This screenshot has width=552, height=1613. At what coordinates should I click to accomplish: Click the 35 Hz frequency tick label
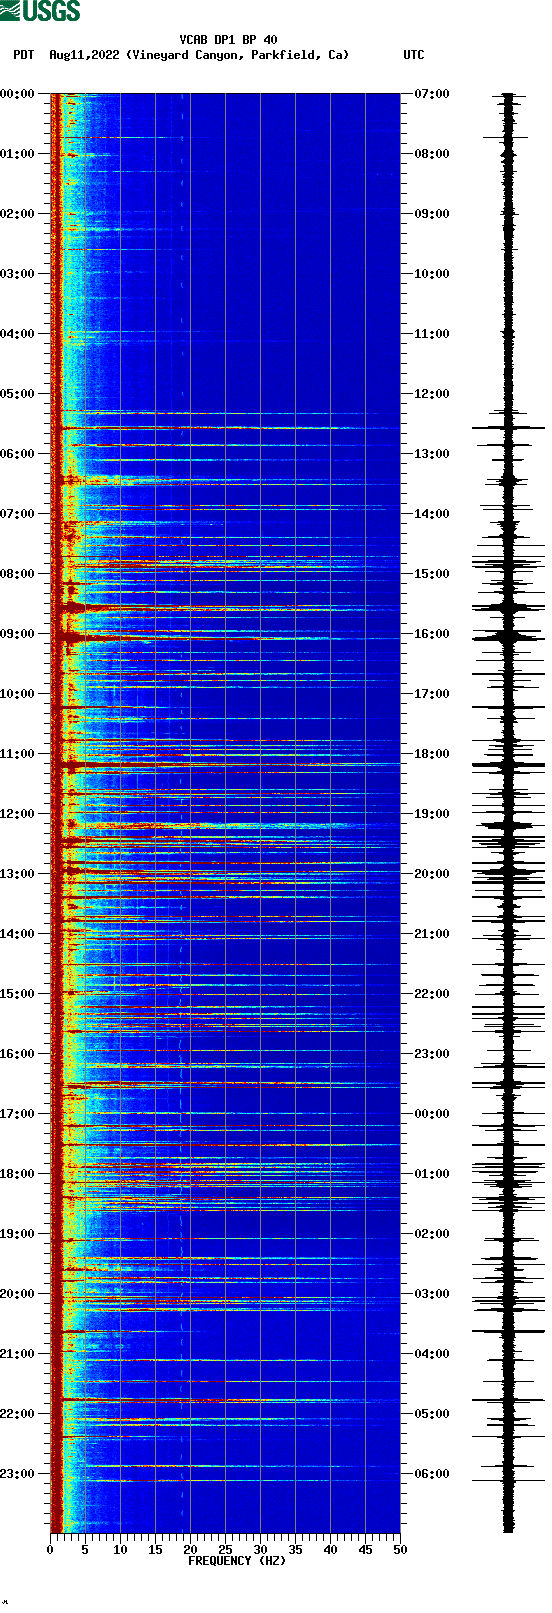(295, 1550)
